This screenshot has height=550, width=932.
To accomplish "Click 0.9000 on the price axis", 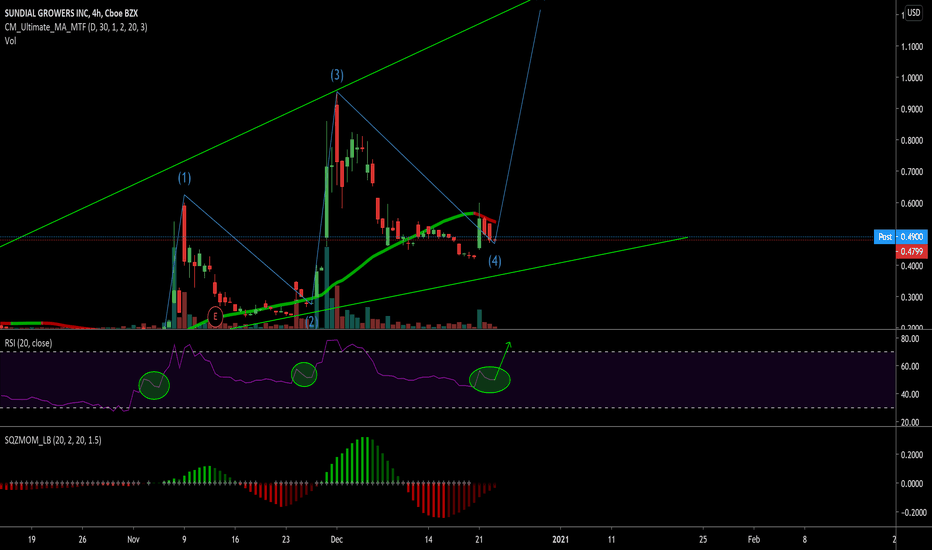I will click(912, 109).
